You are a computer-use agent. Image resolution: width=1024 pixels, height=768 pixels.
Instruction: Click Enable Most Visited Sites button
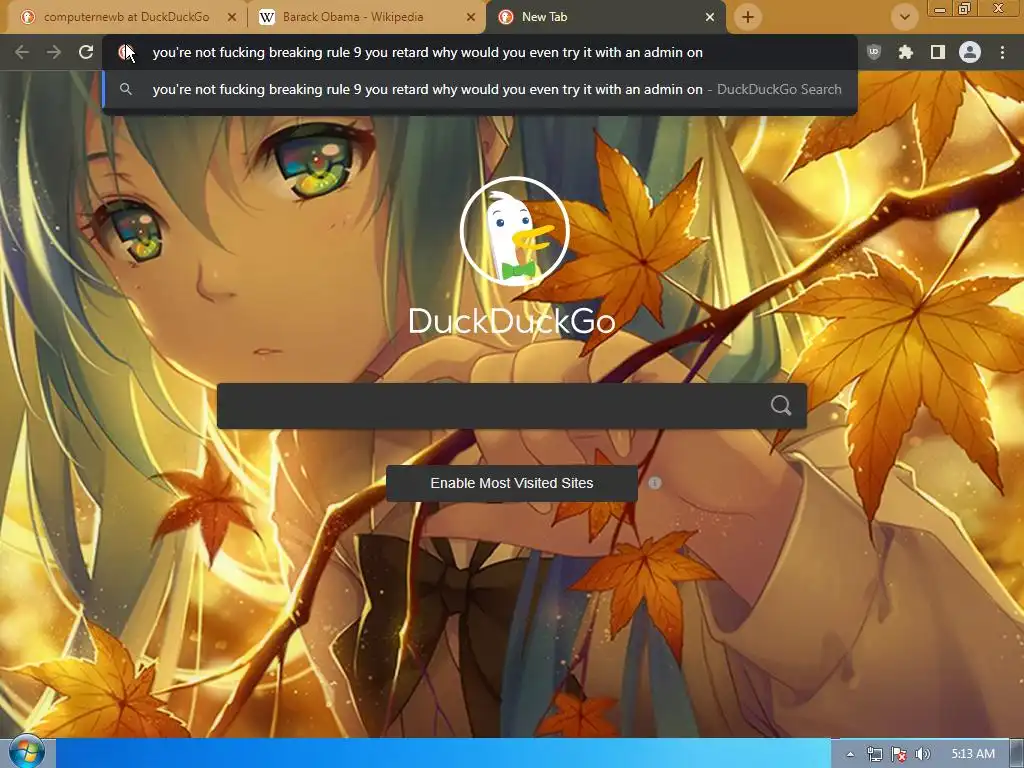[511, 483]
